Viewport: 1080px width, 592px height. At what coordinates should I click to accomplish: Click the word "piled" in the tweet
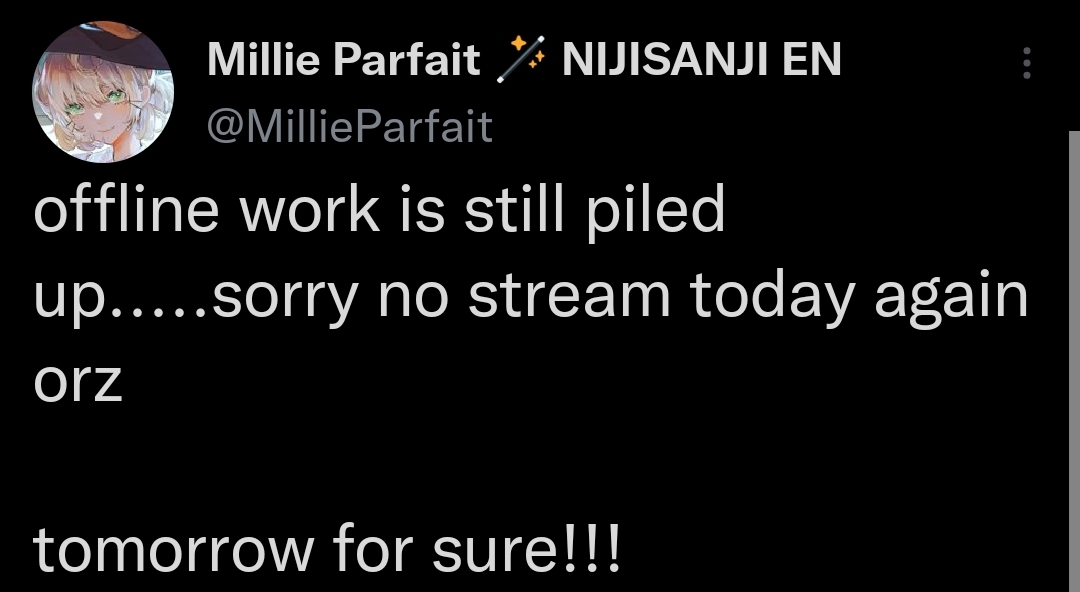coord(655,213)
